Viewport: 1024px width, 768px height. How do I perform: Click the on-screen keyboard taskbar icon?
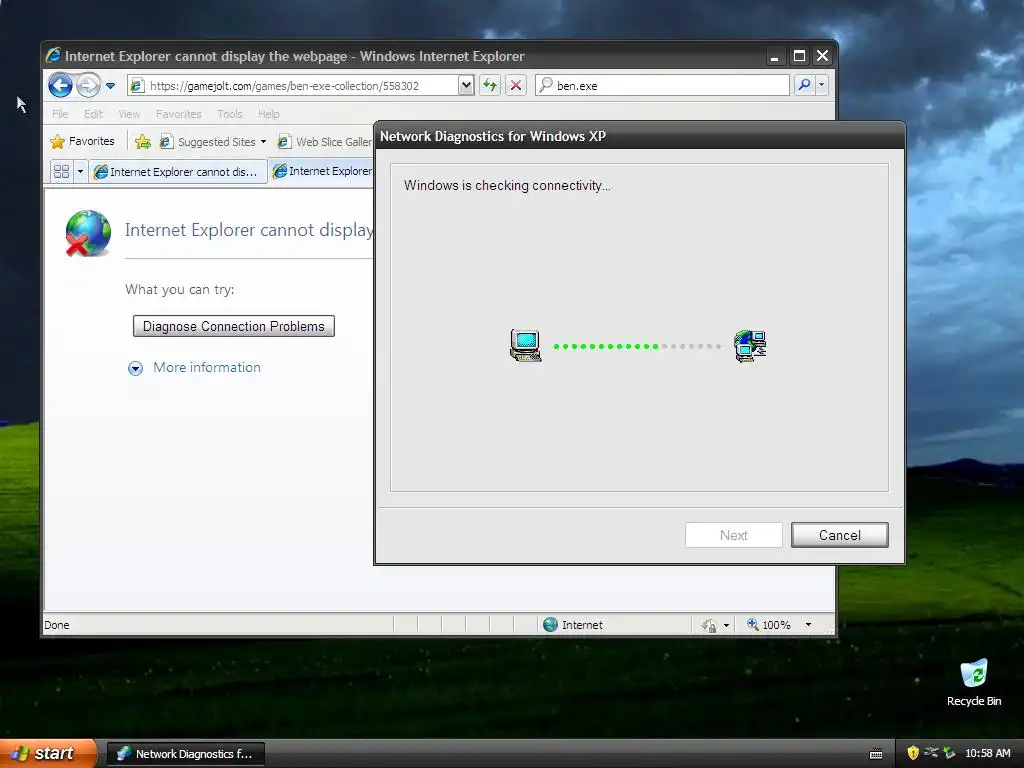point(876,754)
